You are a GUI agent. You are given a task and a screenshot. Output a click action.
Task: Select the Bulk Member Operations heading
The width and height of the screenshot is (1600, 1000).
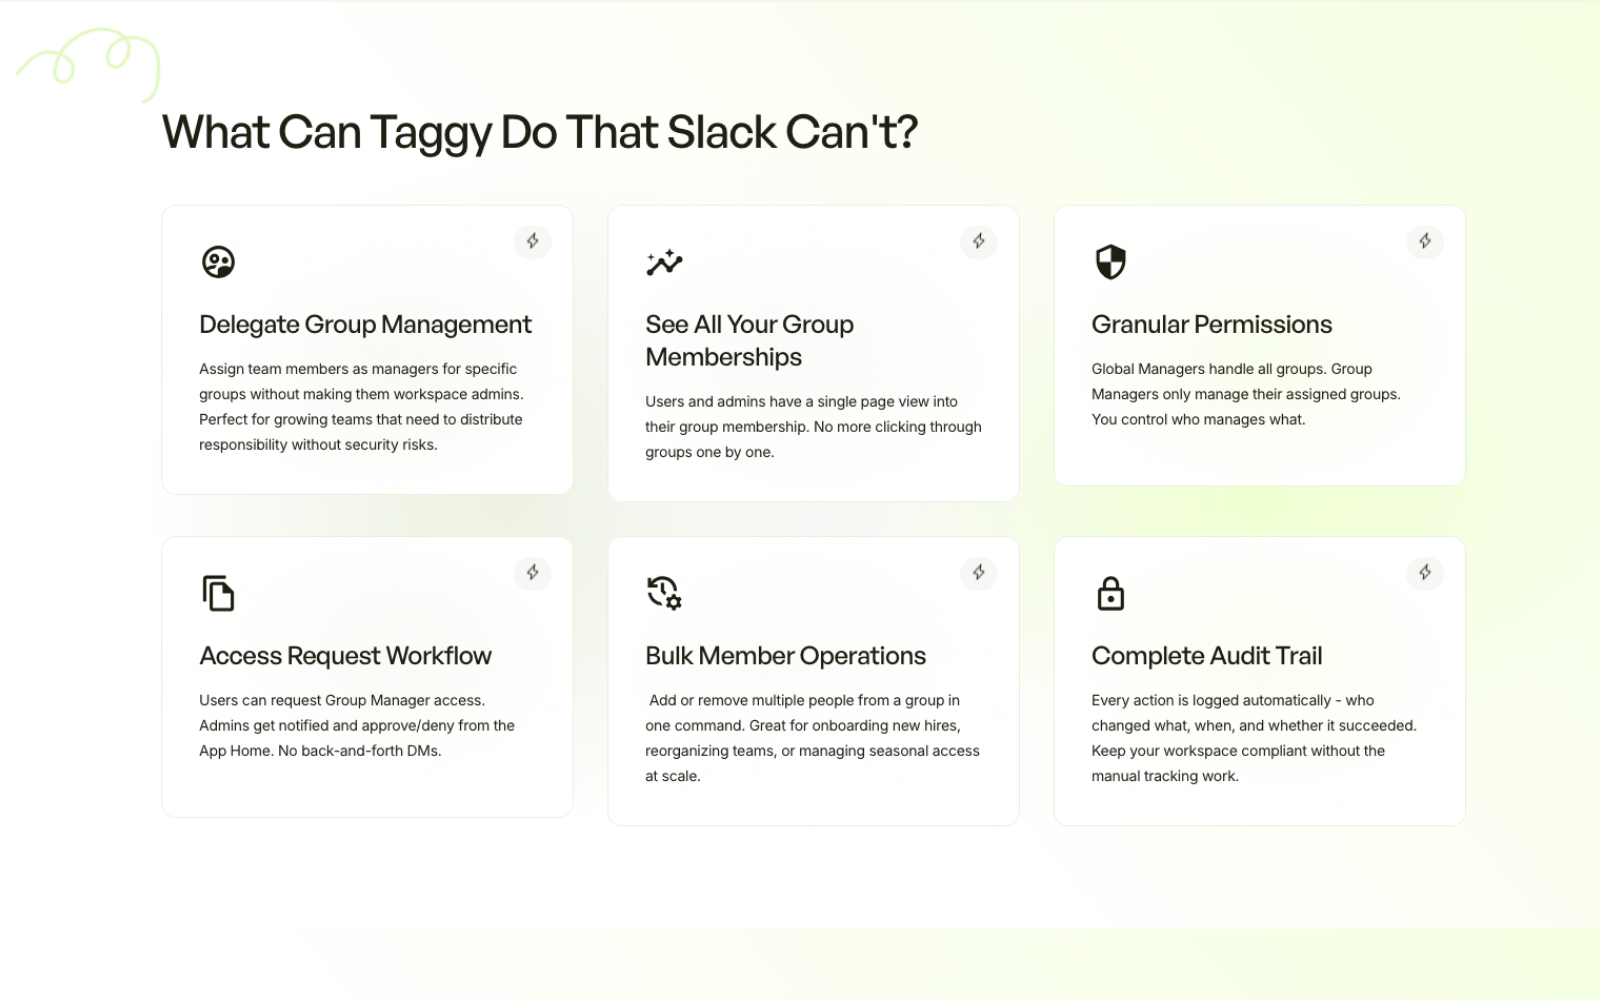785,655
